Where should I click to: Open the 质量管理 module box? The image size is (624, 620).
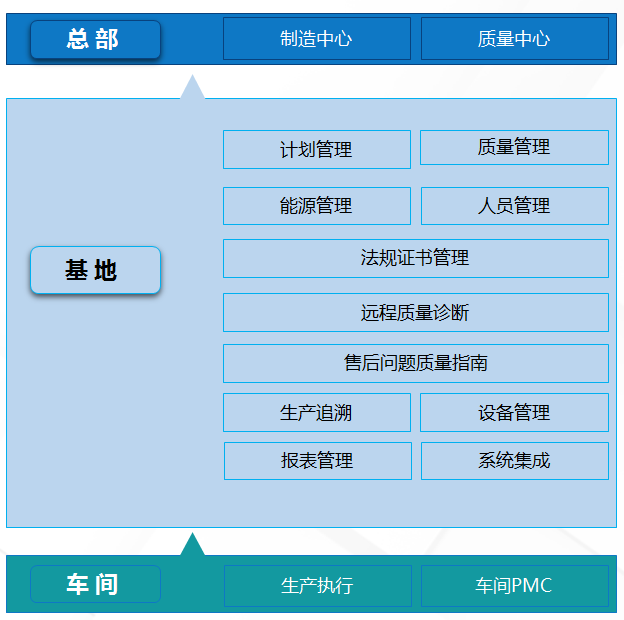(x=514, y=147)
